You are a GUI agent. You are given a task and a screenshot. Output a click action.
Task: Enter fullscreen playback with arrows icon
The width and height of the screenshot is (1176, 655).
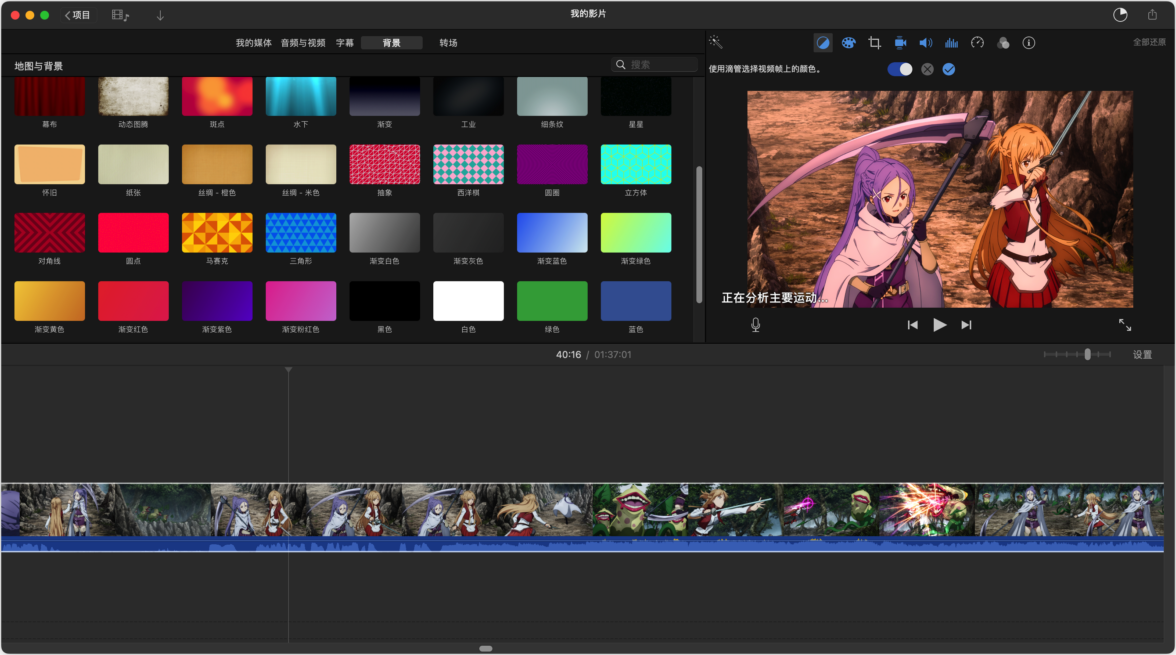1125,325
